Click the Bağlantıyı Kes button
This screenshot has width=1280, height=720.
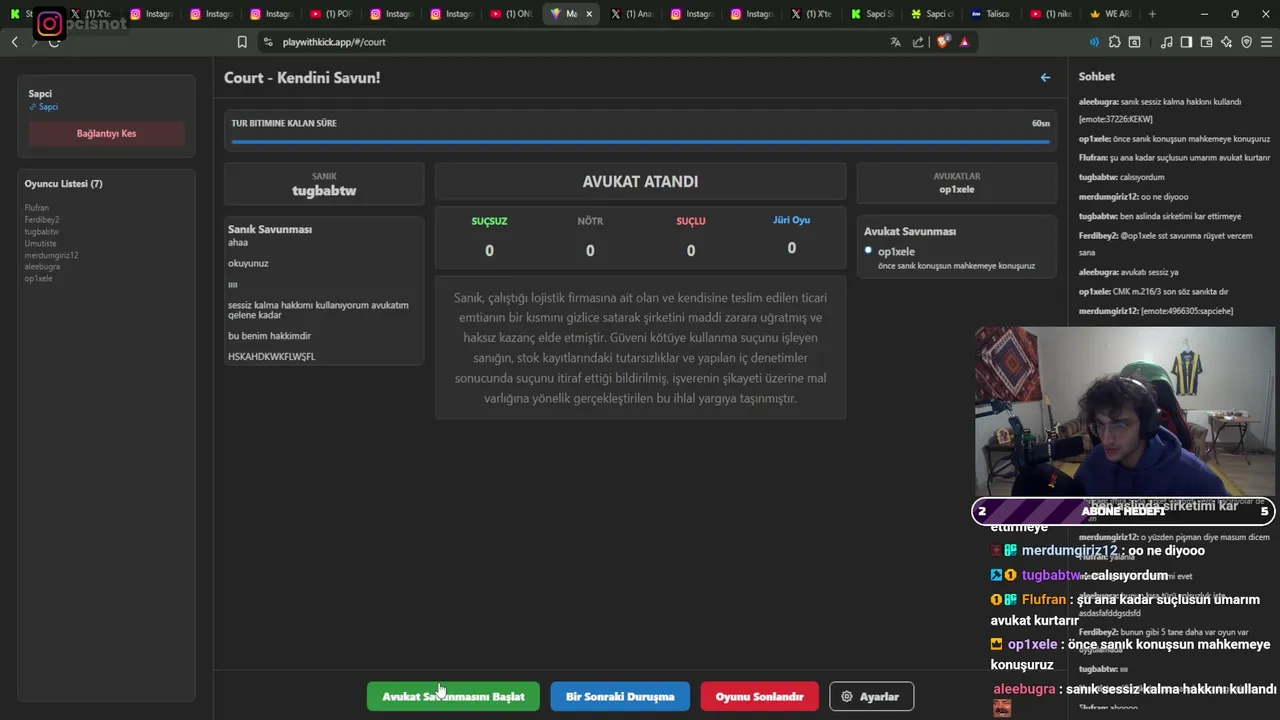pos(106,134)
